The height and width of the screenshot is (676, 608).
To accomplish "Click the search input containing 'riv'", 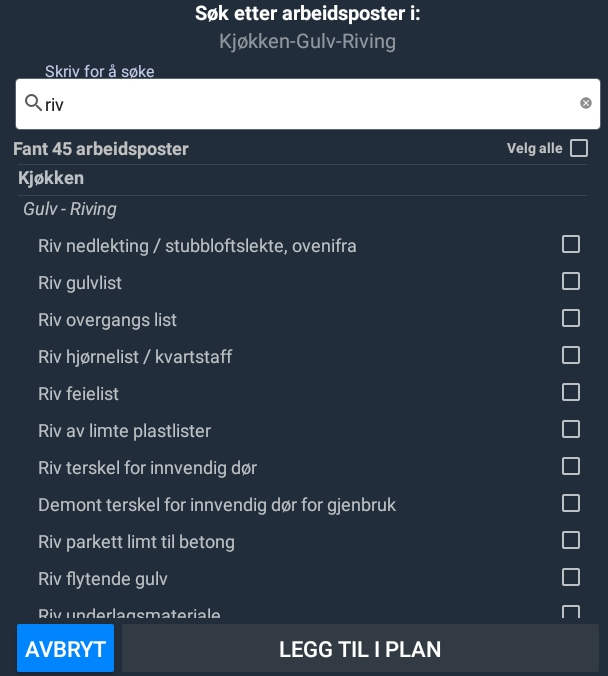I will pos(300,104).
